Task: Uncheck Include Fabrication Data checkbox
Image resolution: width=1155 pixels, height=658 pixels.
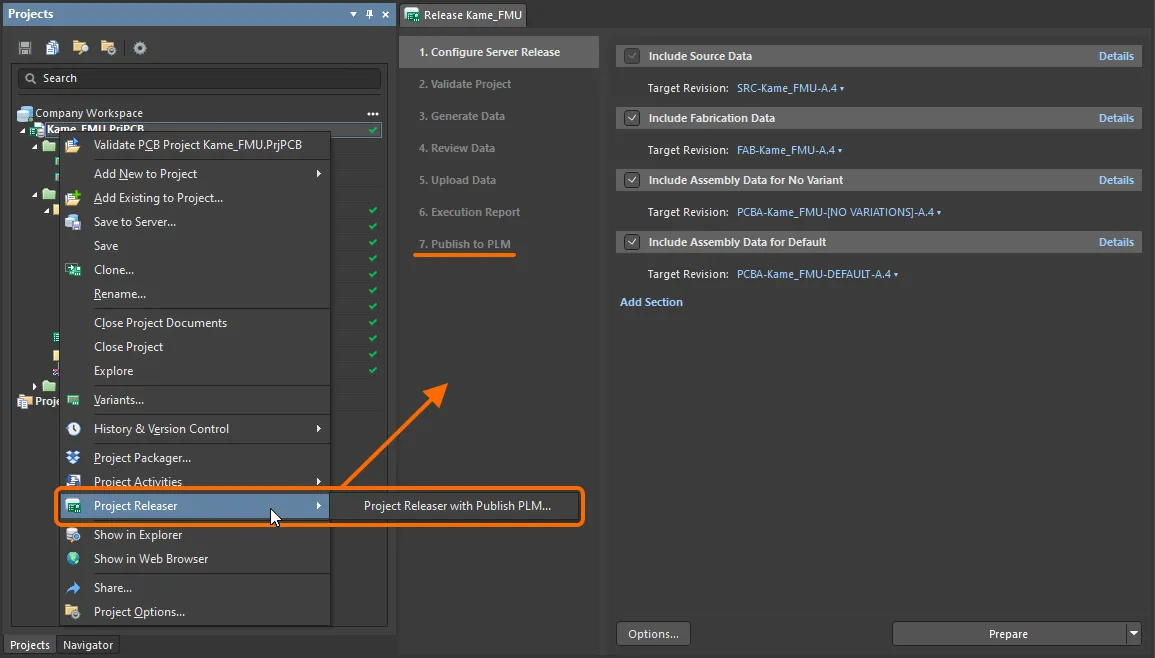Action: 631,118
